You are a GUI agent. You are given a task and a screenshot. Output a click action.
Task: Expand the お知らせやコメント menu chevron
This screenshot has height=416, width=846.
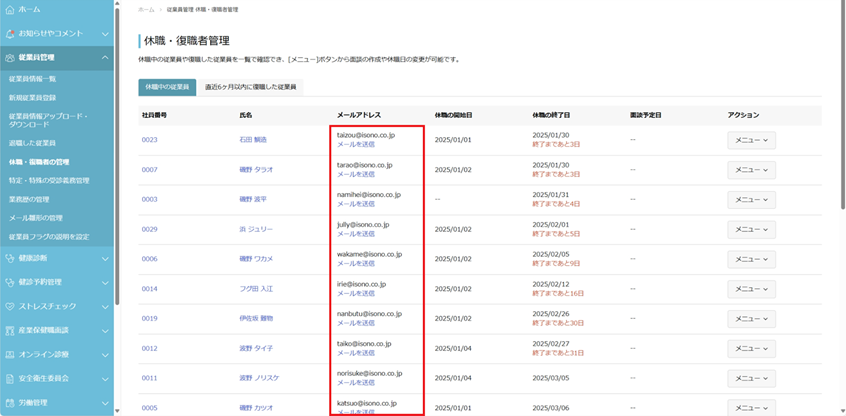105,33
